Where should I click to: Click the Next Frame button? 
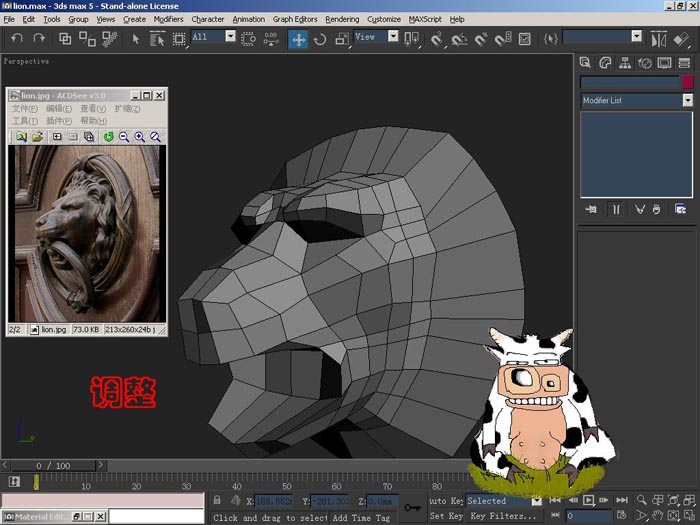pyautogui.click(x=604, y=500)
